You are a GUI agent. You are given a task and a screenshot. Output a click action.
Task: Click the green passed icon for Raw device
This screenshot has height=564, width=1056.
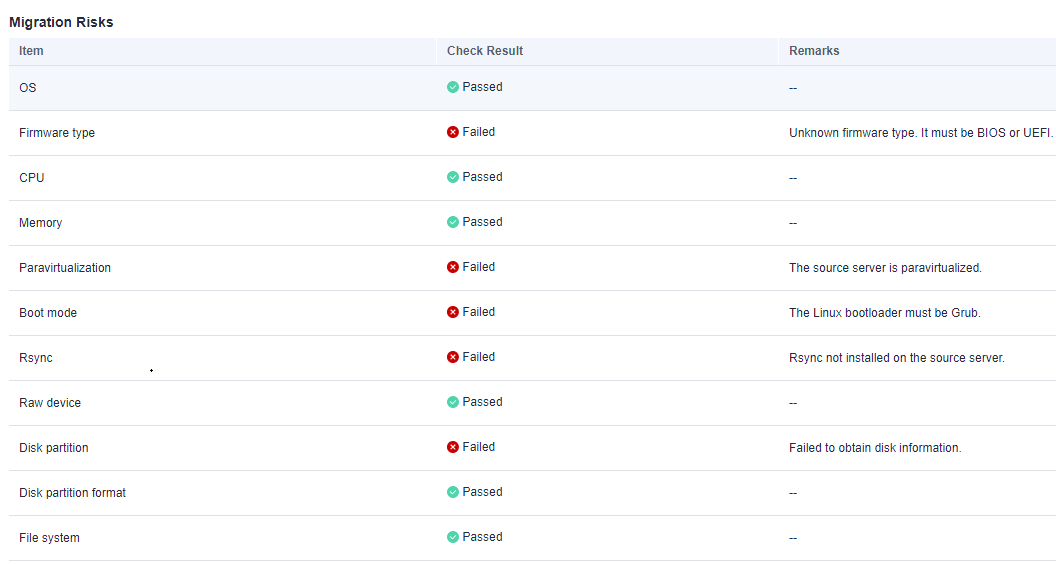point(453,402)
